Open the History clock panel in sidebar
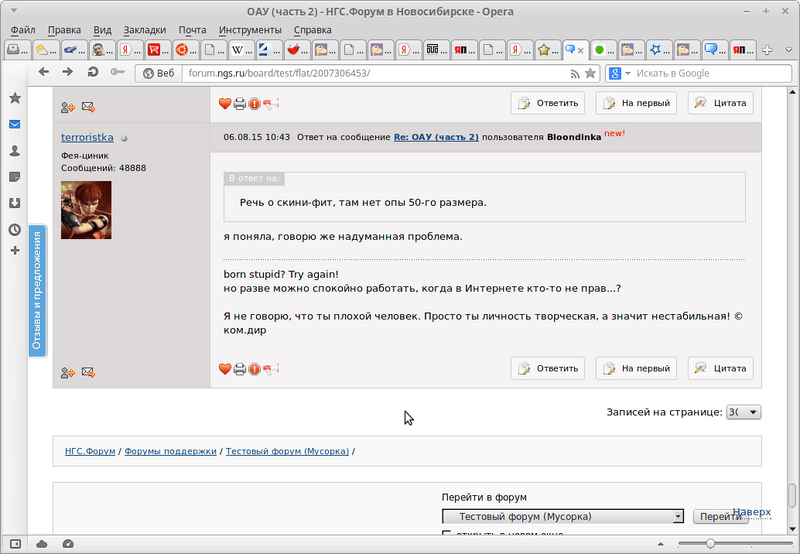800x554 pixels. tap(14, 229)
